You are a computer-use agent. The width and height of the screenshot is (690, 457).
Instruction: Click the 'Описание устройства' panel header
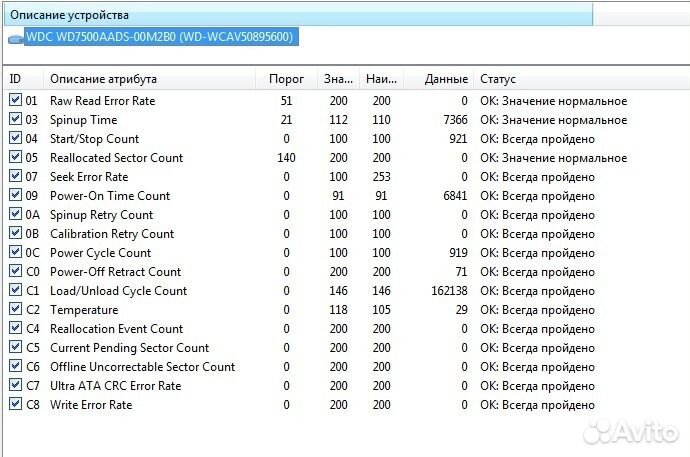pyautogui.click(x=70, y=15)
